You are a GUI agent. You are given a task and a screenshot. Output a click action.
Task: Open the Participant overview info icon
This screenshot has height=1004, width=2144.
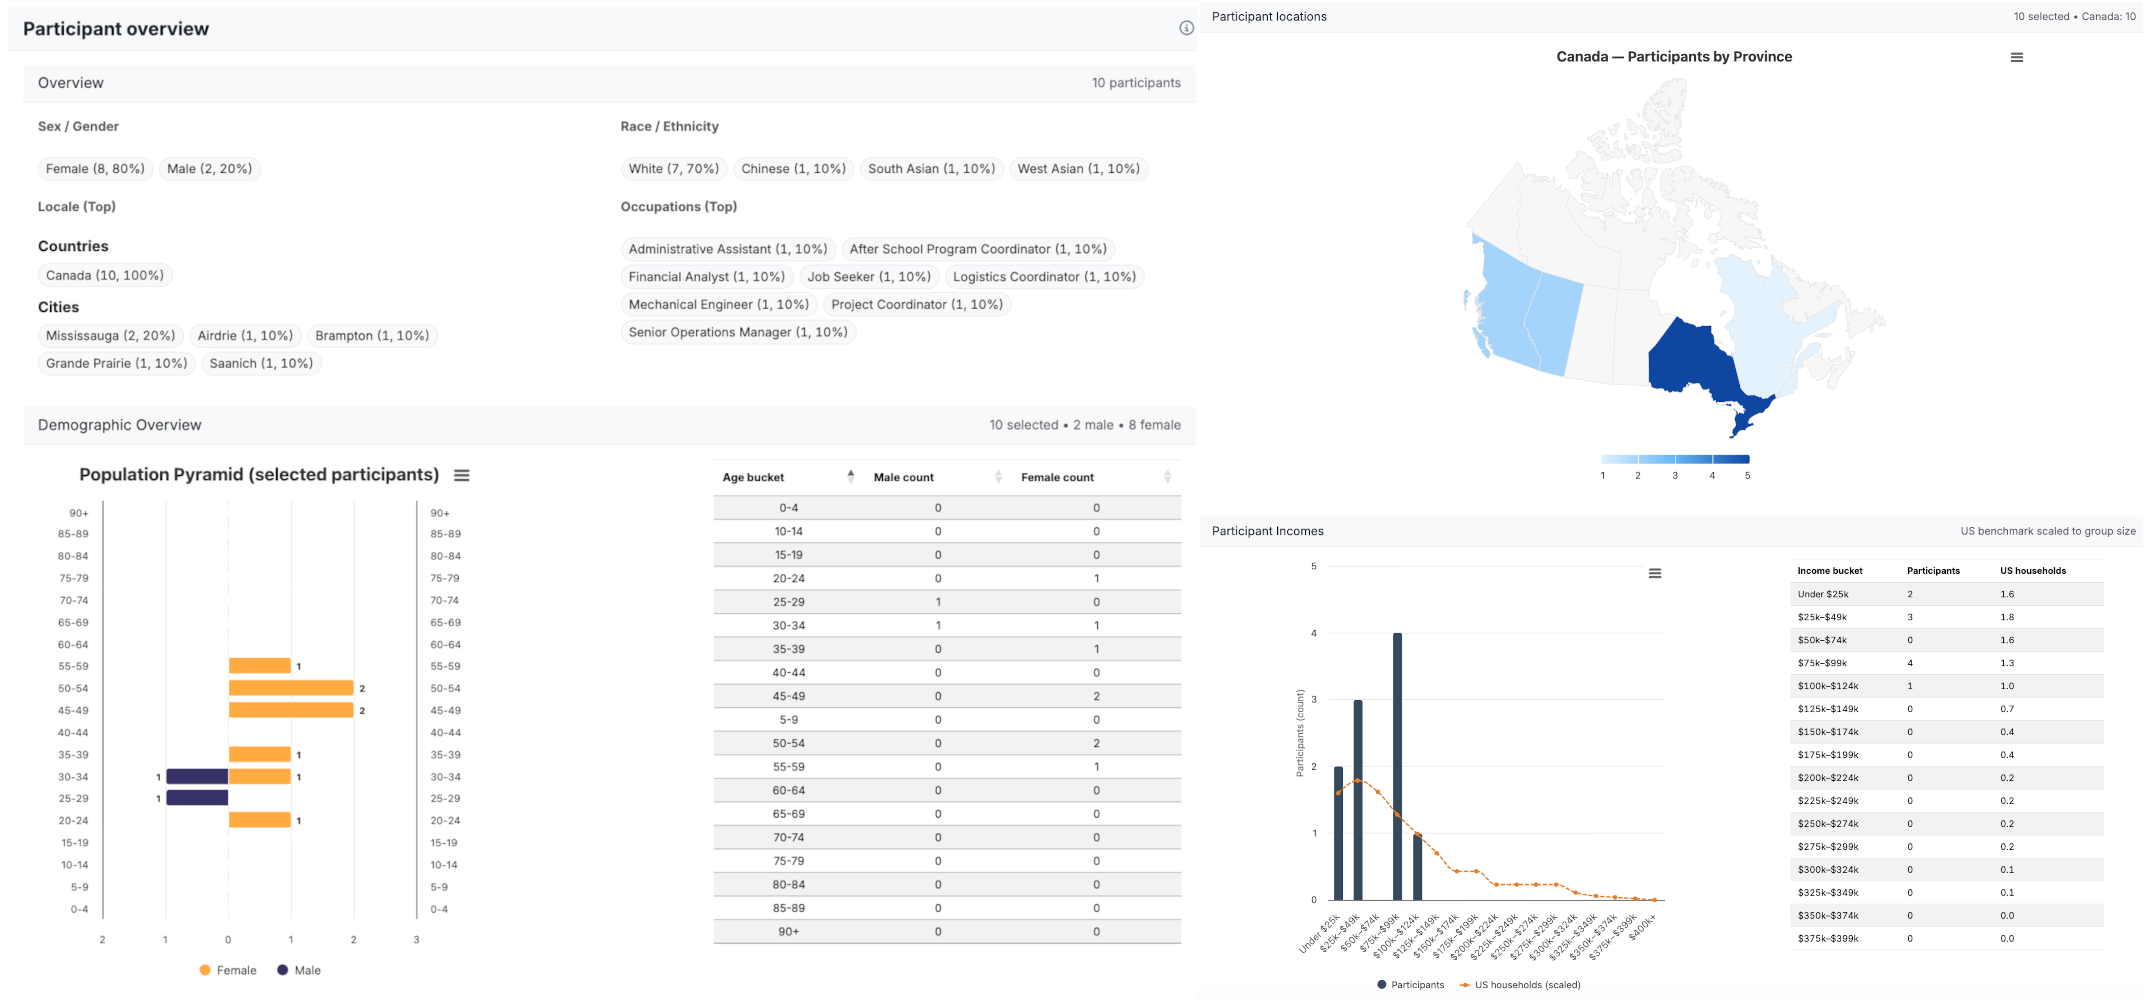1186,28
